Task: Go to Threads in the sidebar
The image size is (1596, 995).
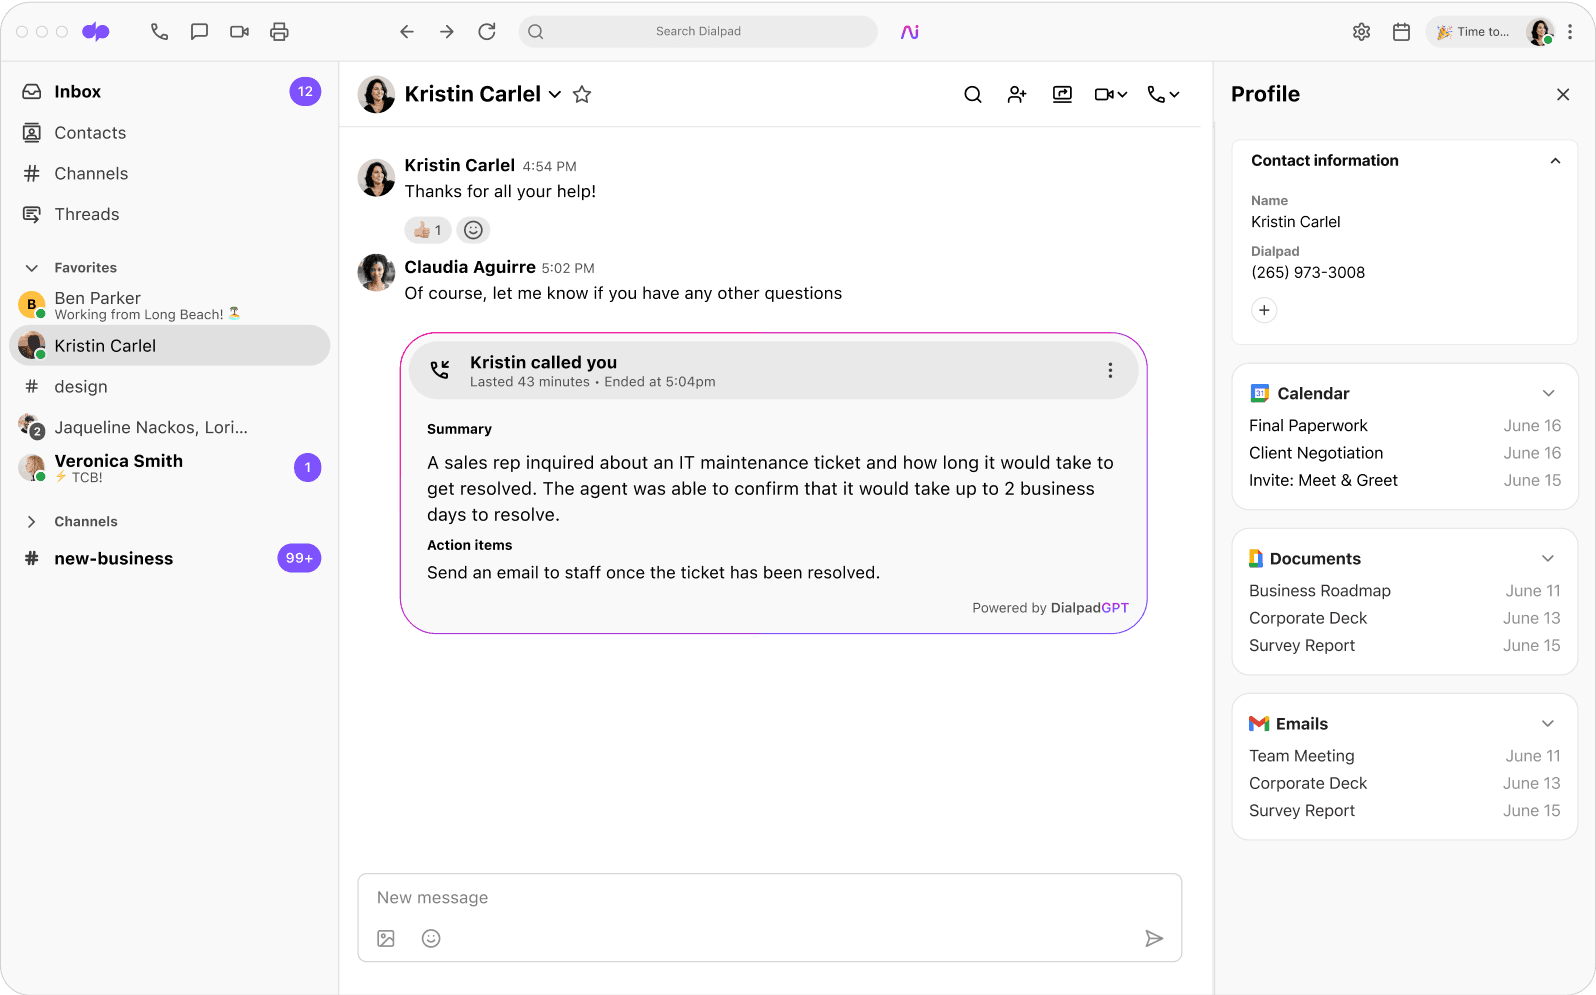Action: point(86,214)
